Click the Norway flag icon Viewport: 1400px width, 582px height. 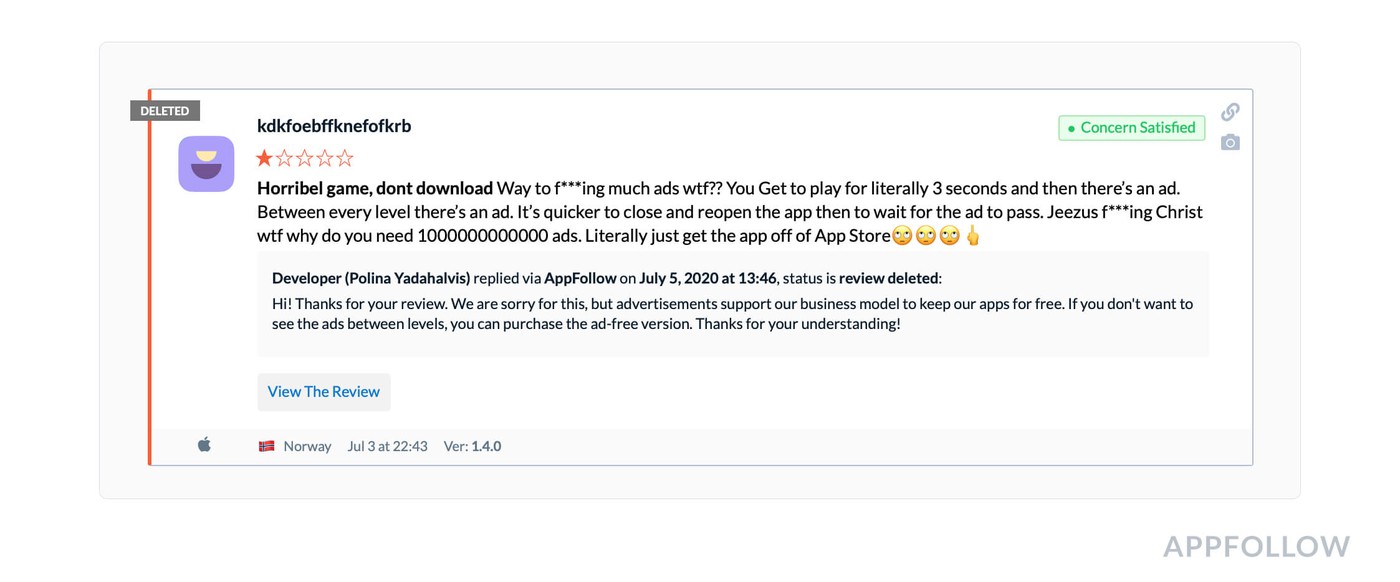pyautogui.click(x=266, y=446)
